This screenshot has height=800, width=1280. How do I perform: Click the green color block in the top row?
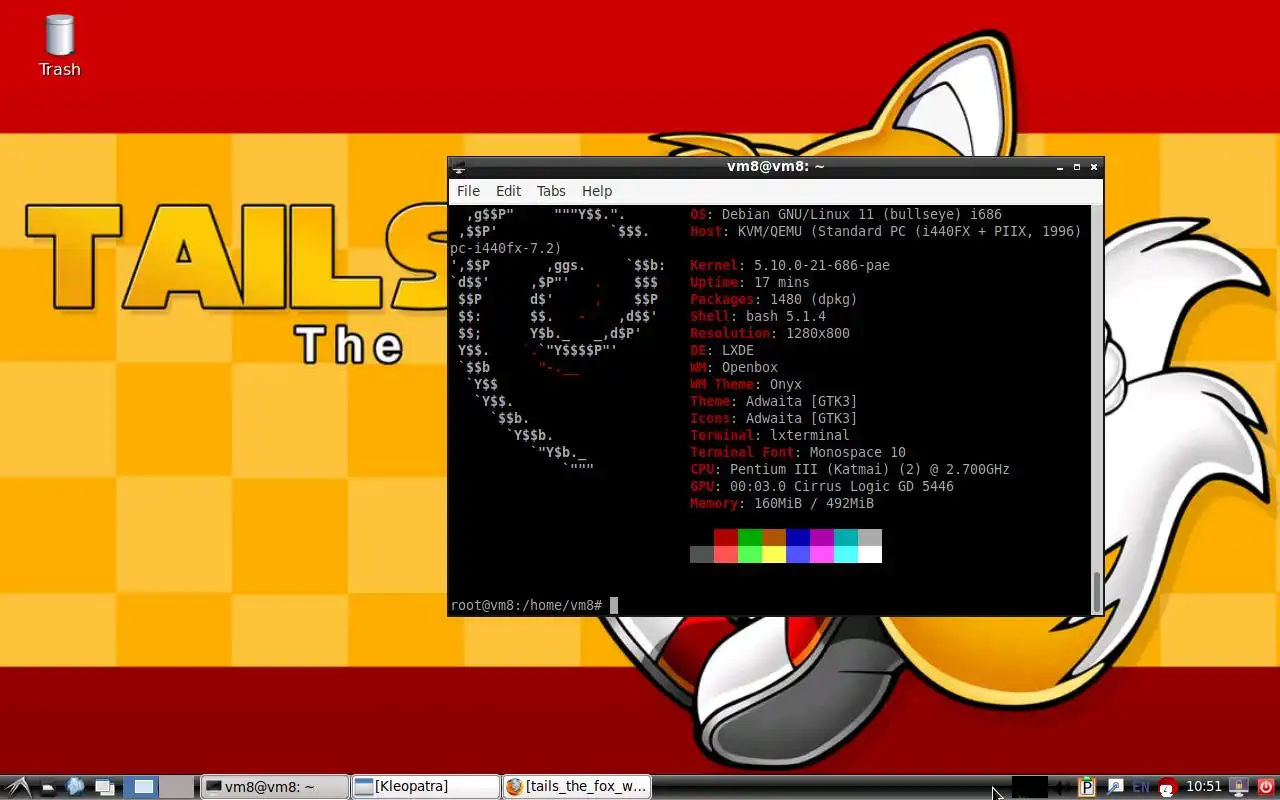[750, 538]
